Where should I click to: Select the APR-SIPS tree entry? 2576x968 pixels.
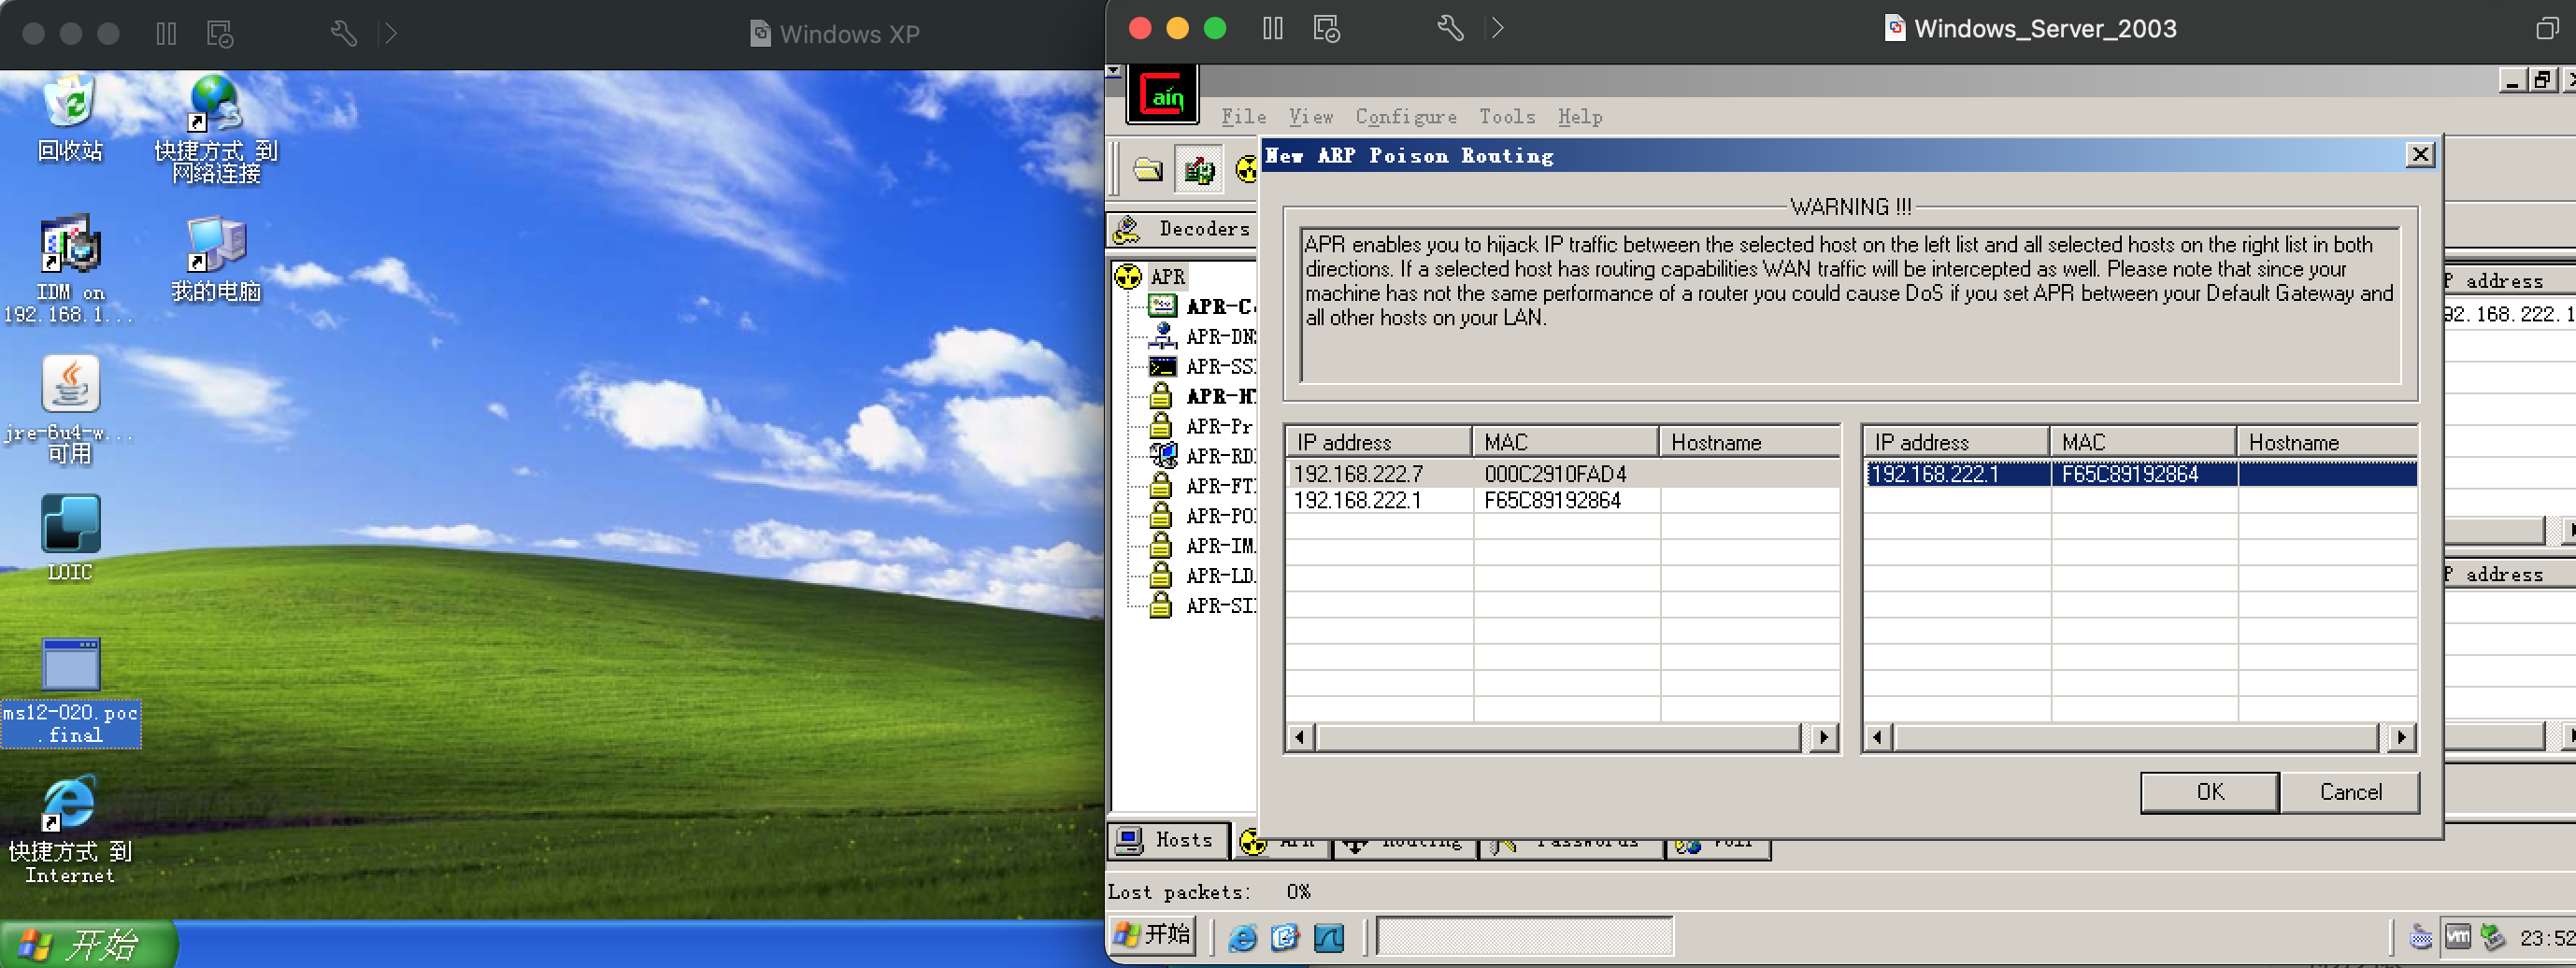click(x=1219, y=606)
